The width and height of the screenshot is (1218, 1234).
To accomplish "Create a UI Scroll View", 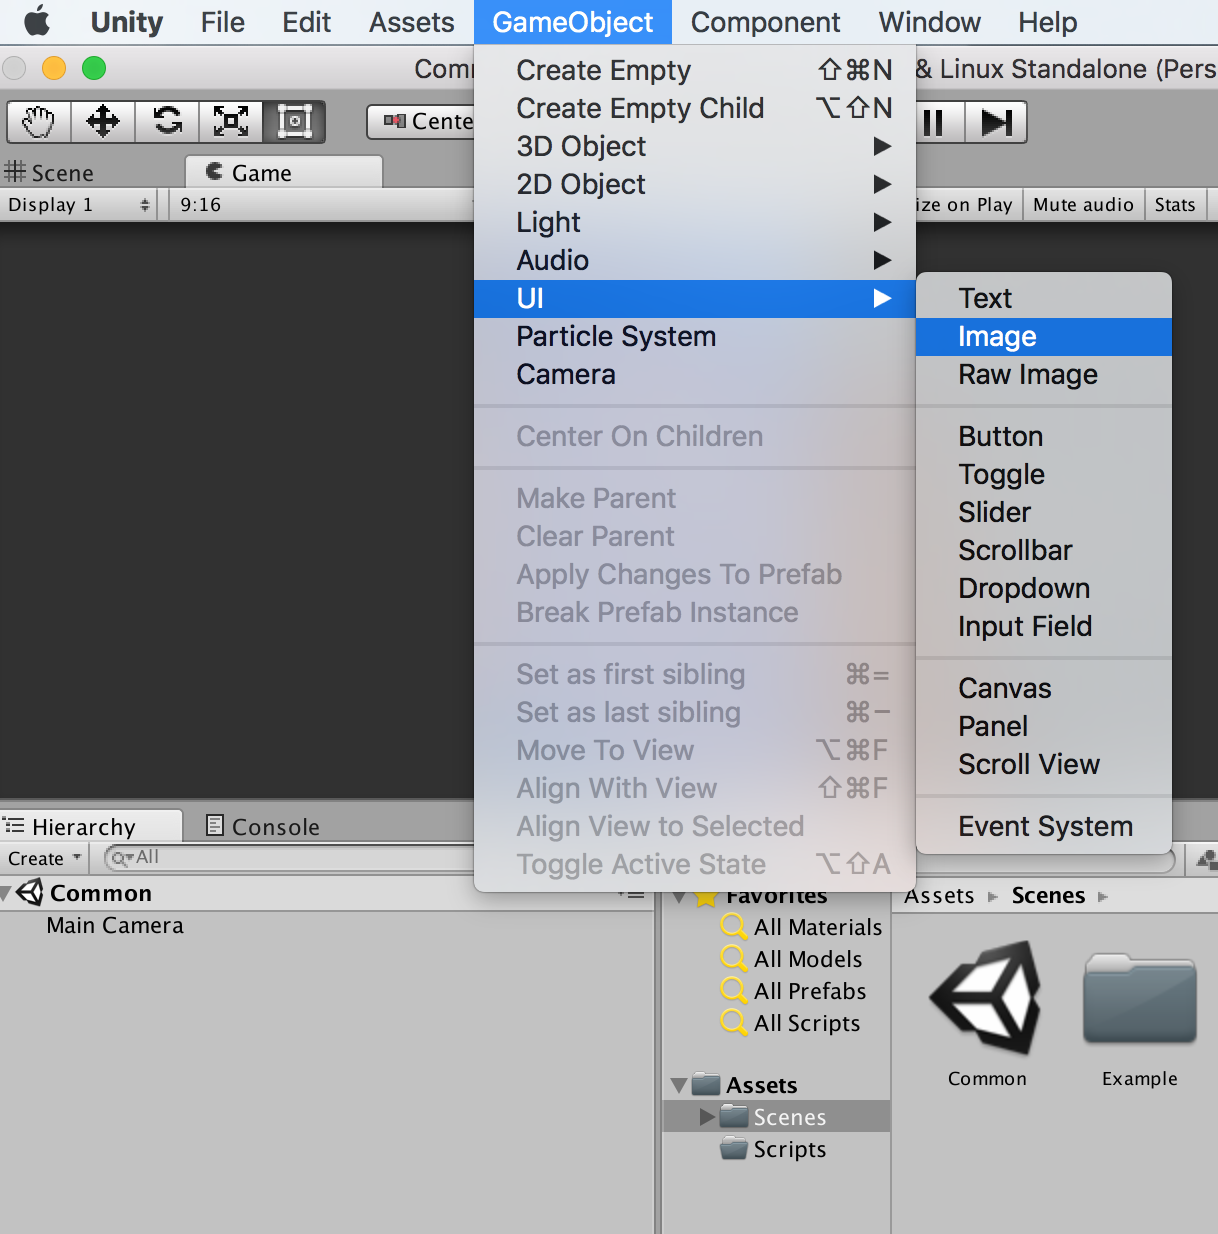I will click(1044, 764).
